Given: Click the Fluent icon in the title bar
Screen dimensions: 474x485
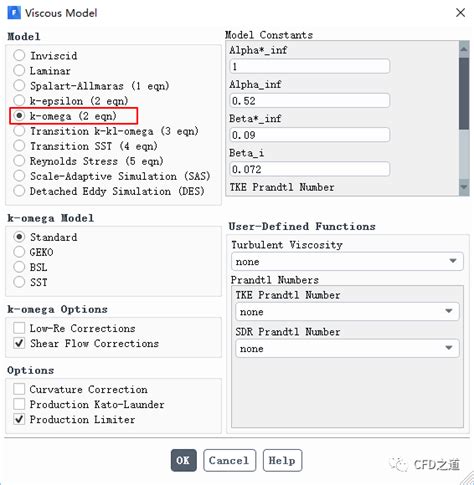Looking at the screenshot, I should click(14, 13).
